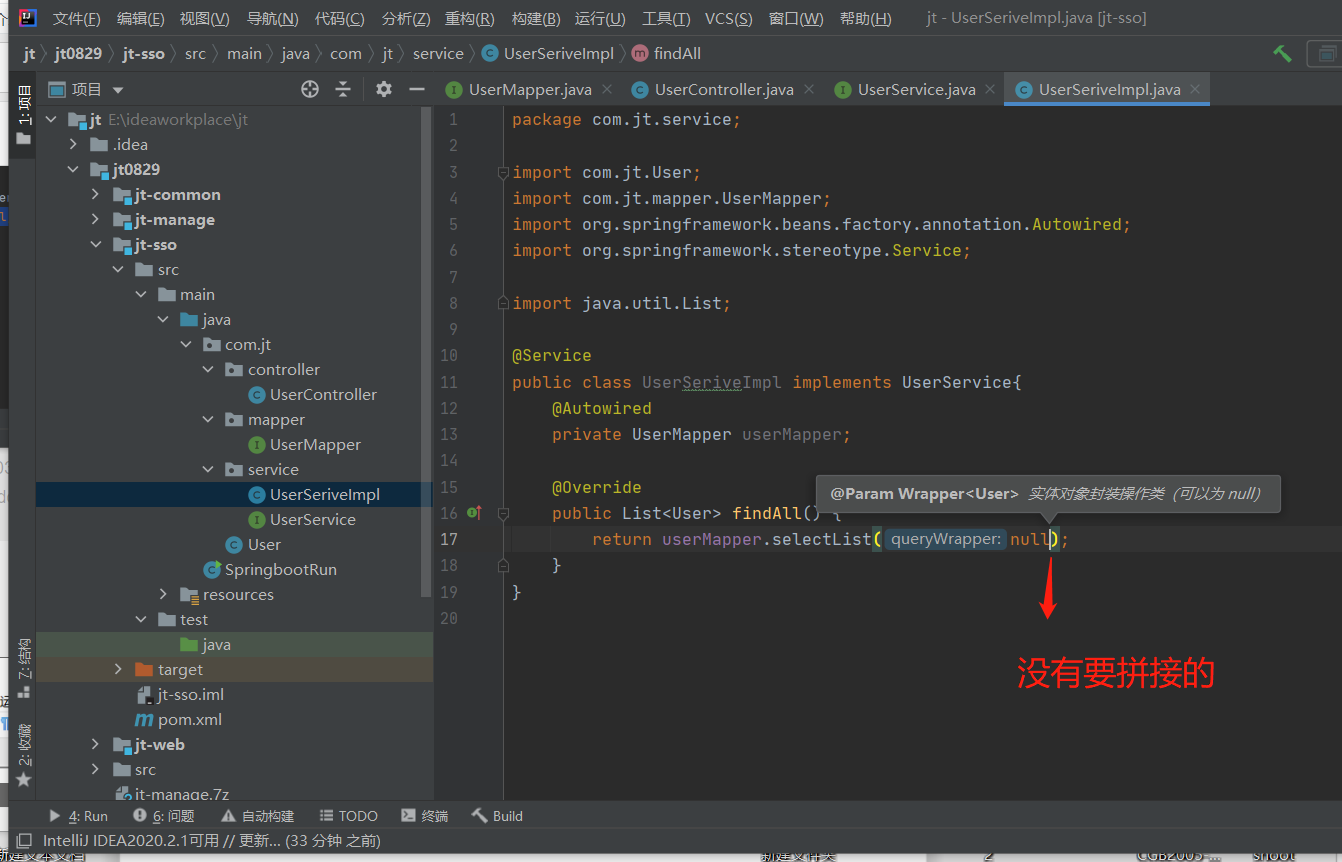This screenshot has height=862, width=1342.
Task: Open the Structure tool window on left edge
Action: pyautogui.click(x=24, y=668)
